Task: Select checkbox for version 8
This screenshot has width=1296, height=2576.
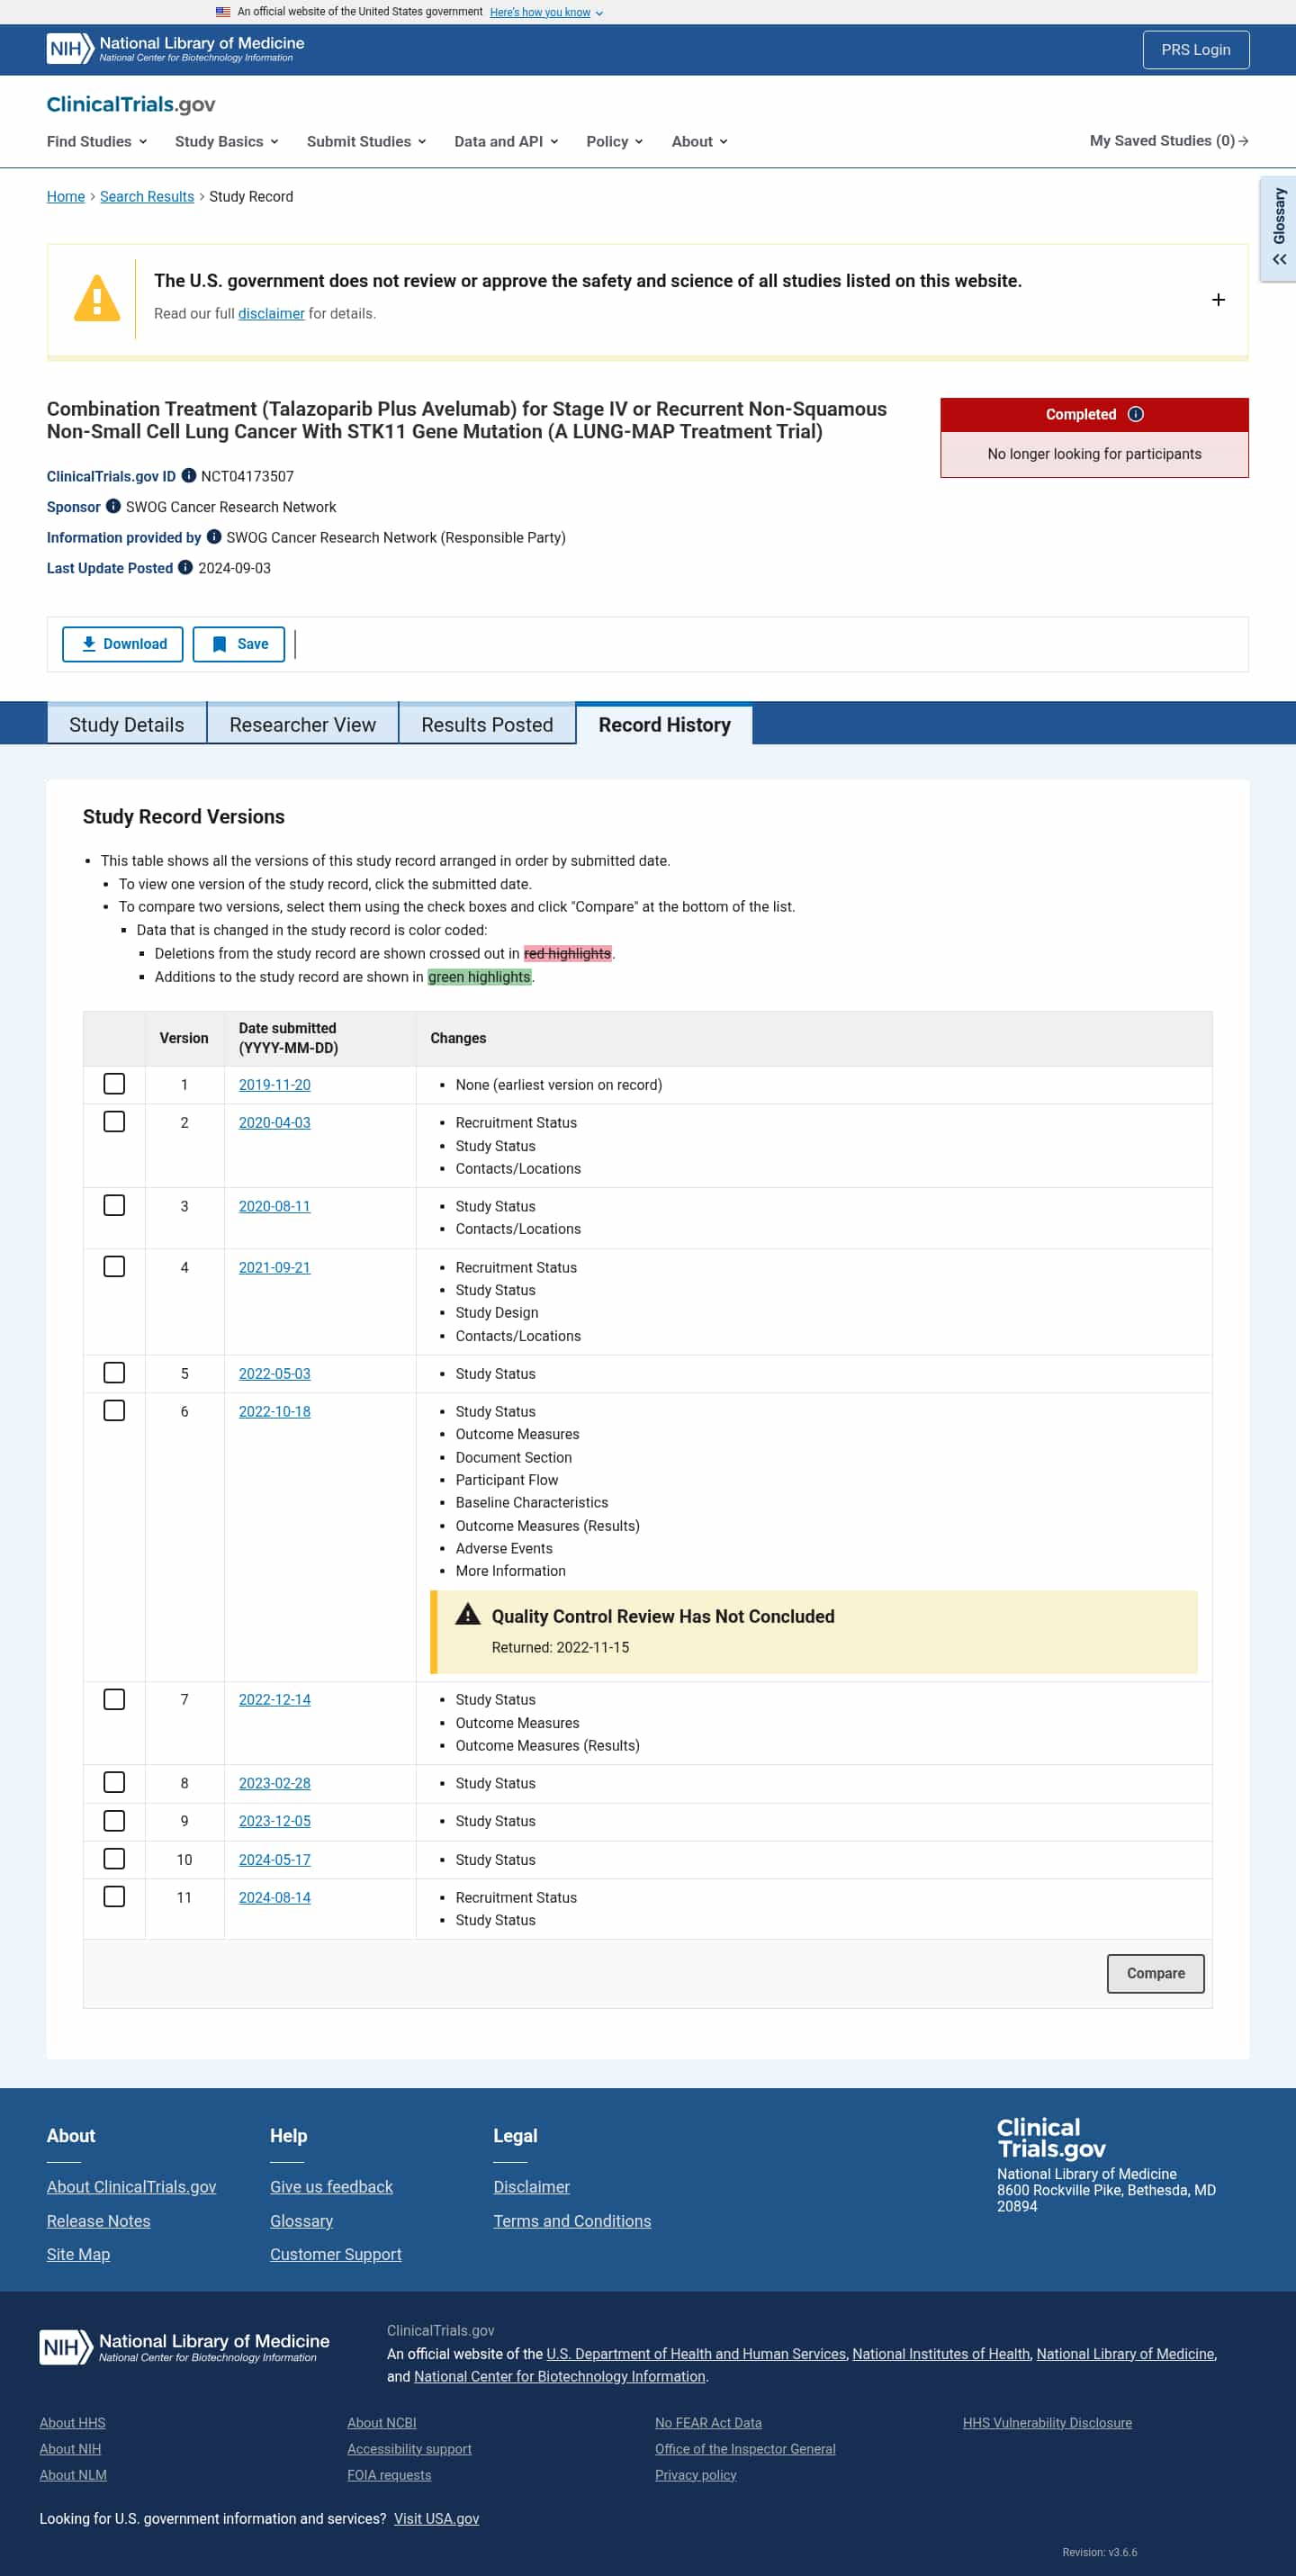Action: pos(115,1783)
